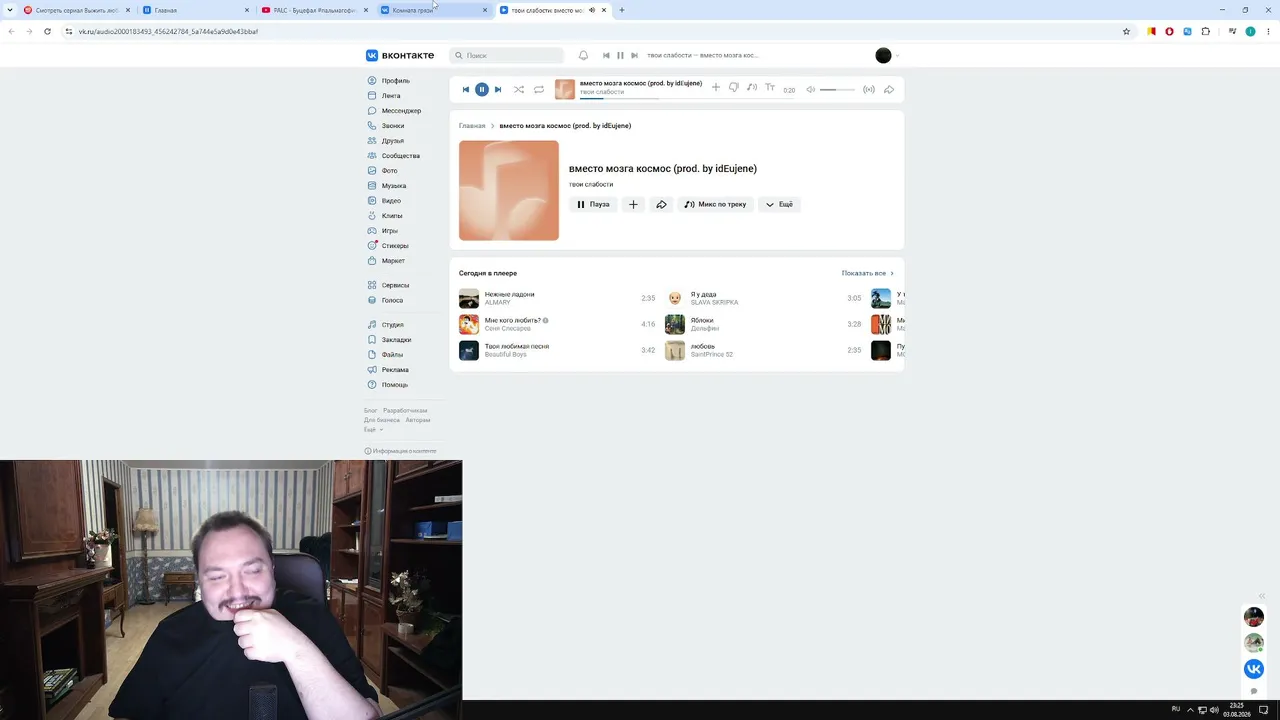Skip to the next track in player bar
Screen dimensions: 1280x720
(x=498, y=89)
